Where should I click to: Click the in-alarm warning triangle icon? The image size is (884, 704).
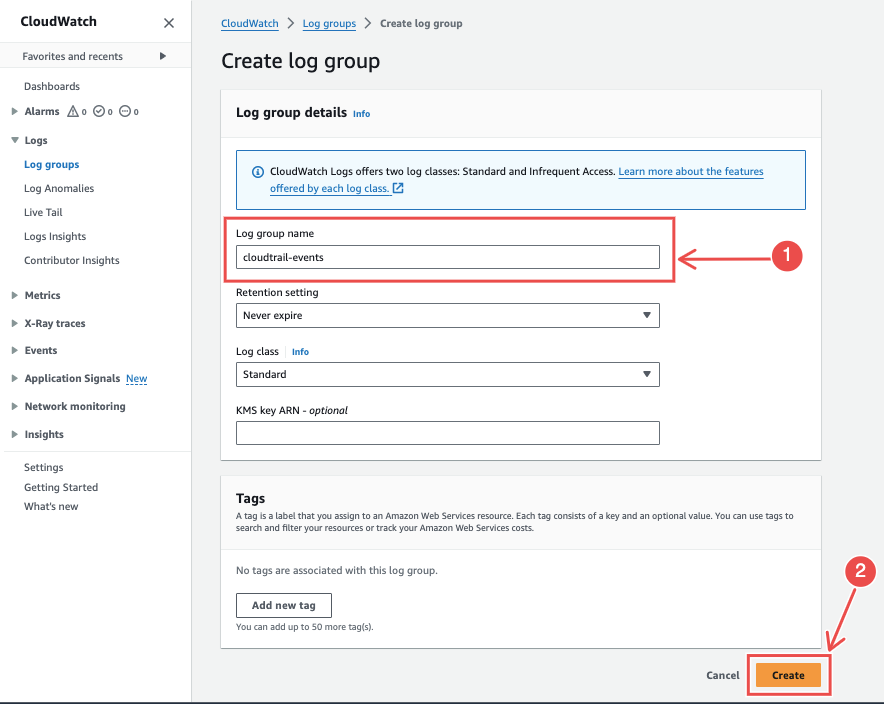(x=72, y=111)
